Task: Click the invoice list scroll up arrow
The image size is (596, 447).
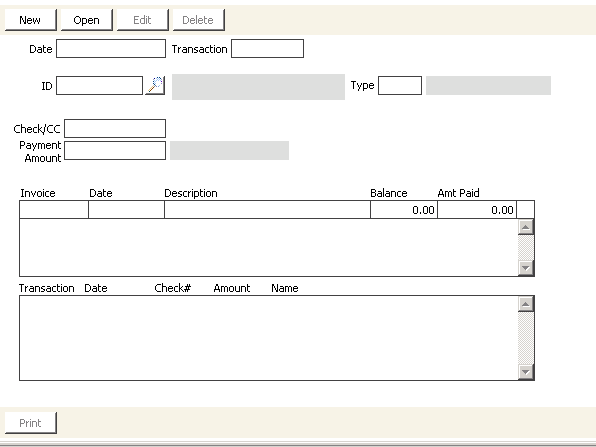Action: pos(526,227)
